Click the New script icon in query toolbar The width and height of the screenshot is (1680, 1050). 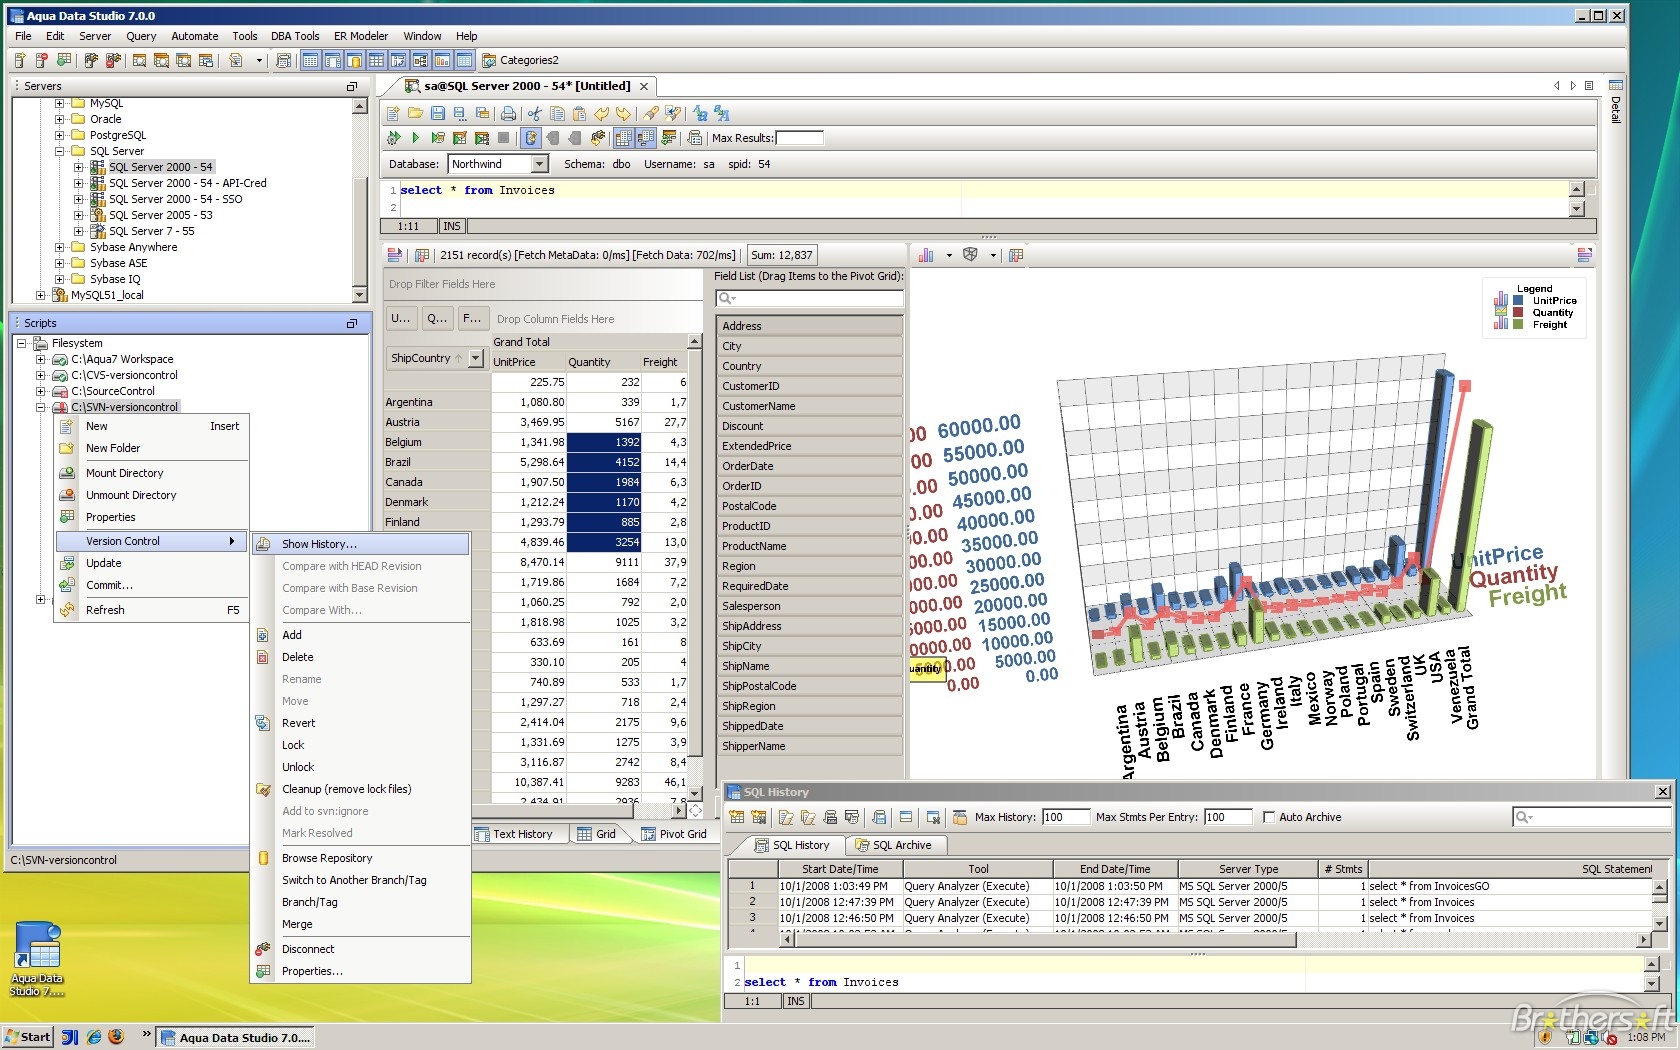click(393, 114)
